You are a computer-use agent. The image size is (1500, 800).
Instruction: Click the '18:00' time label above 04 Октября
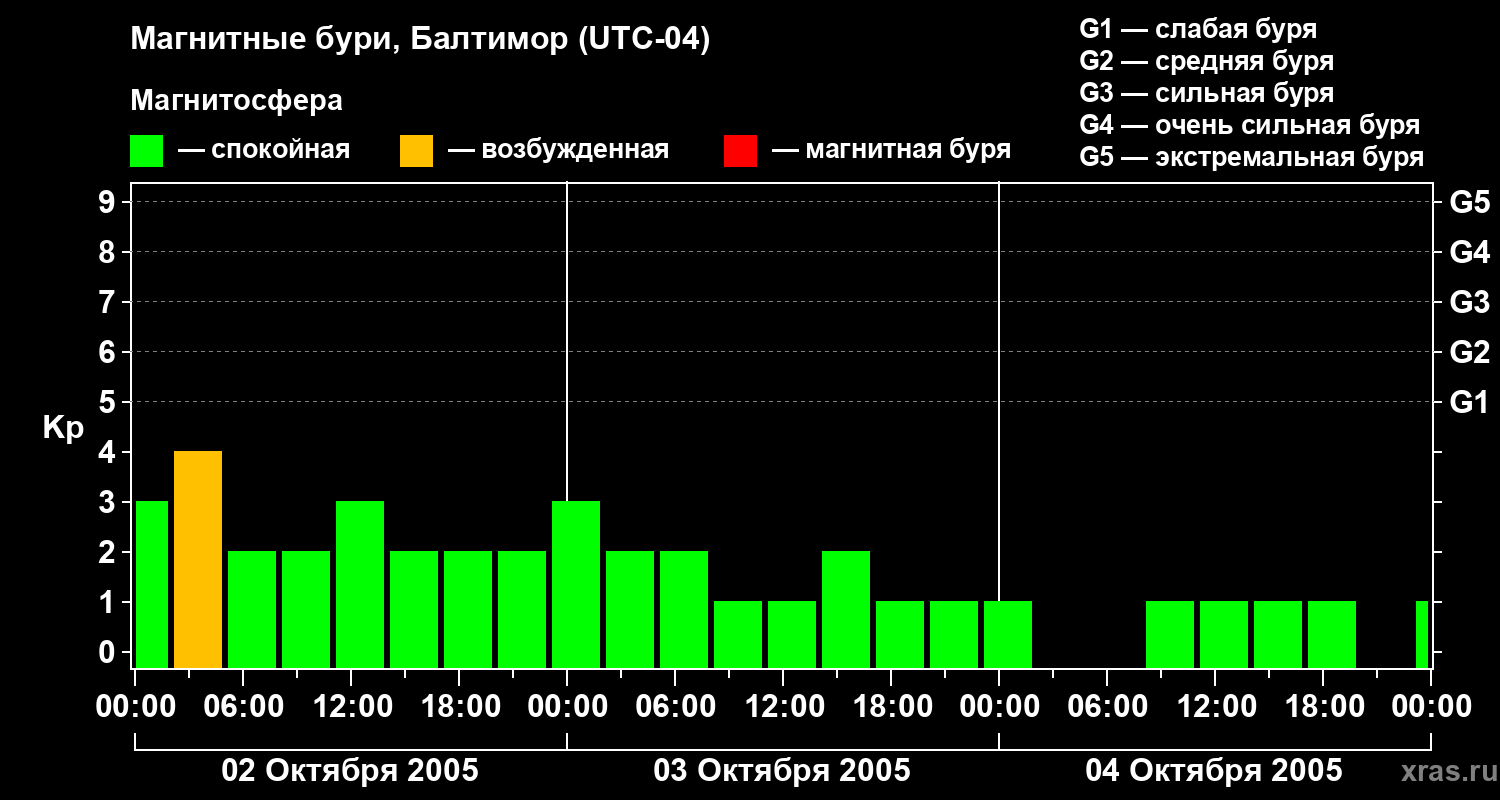[x=1323, y=707]
